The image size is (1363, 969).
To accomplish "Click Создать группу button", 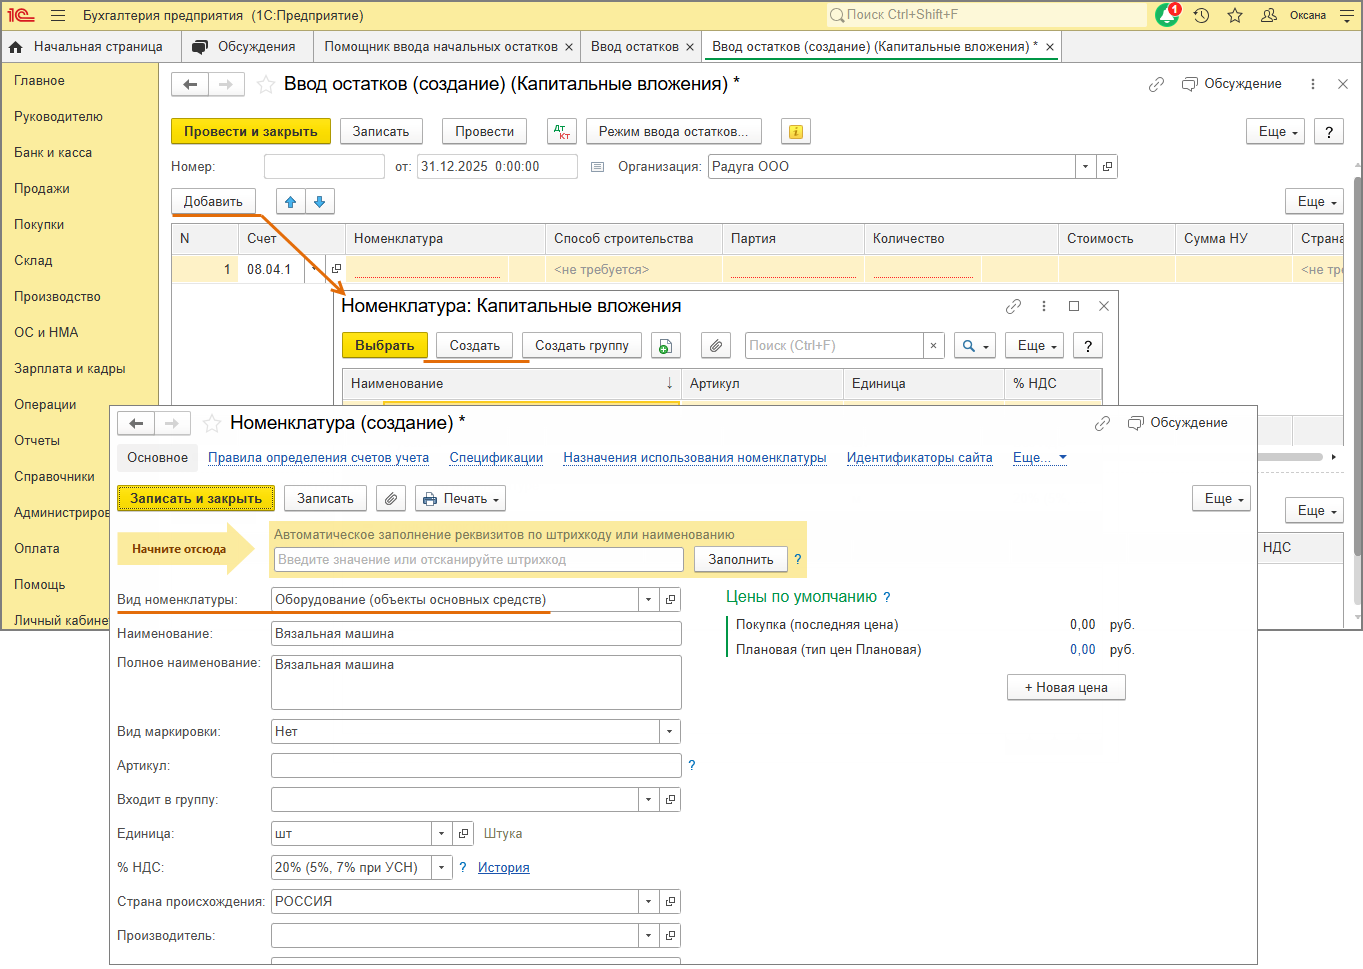I will [x=582, y=346].
